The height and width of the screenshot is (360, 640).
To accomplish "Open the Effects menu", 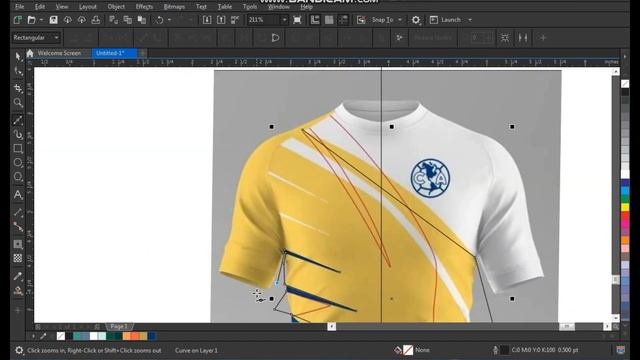I will tap(144, 7).
